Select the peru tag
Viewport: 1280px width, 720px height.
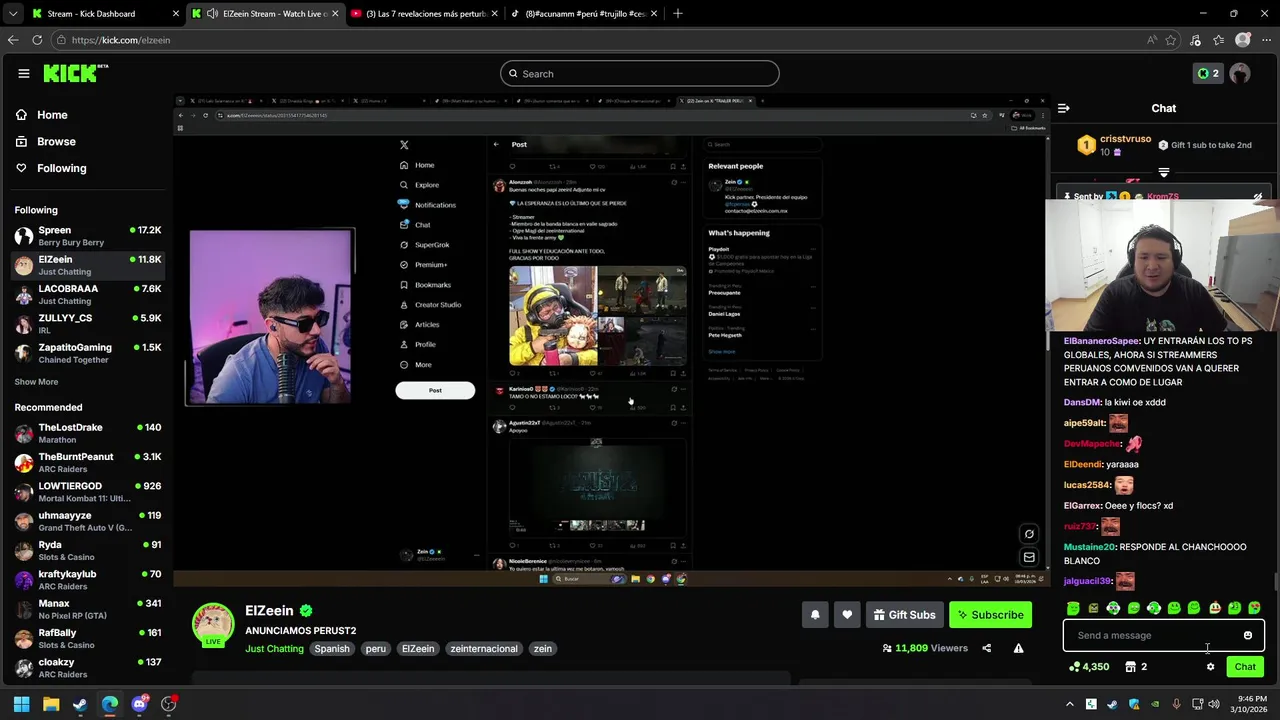(x=375, y=648)
